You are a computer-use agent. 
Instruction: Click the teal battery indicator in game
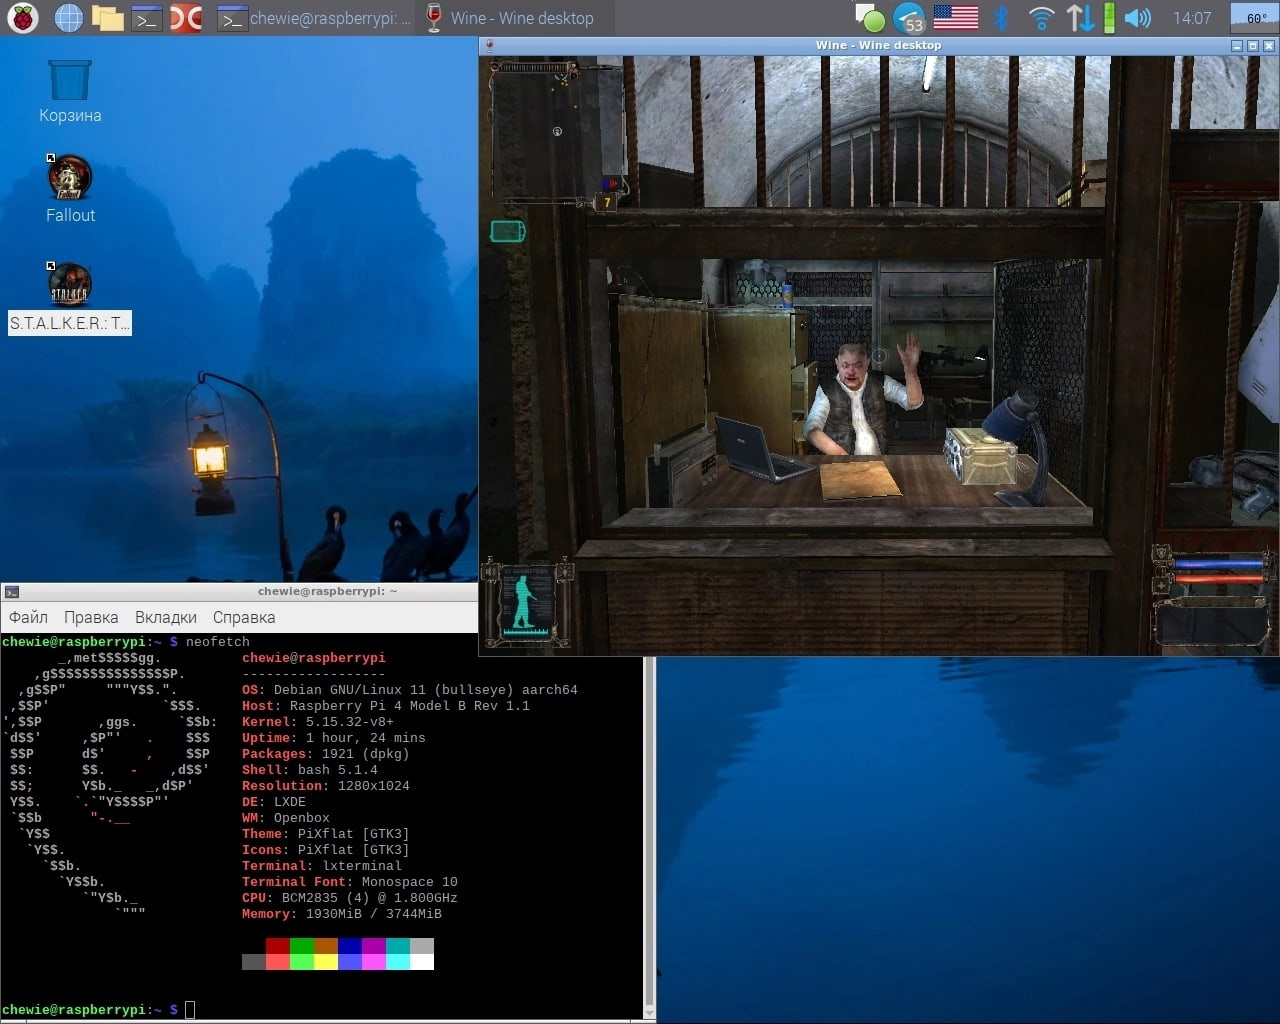508,232
